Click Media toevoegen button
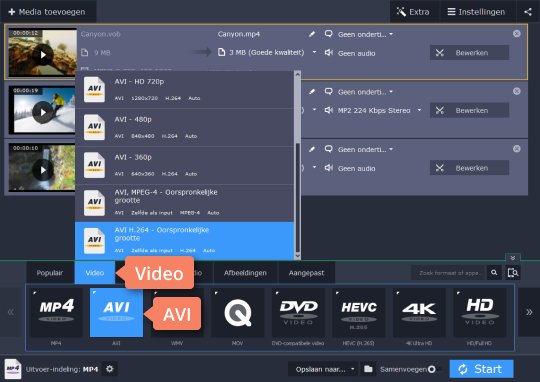The height and width of the screenshot is (382, 540). coord(48,12)
